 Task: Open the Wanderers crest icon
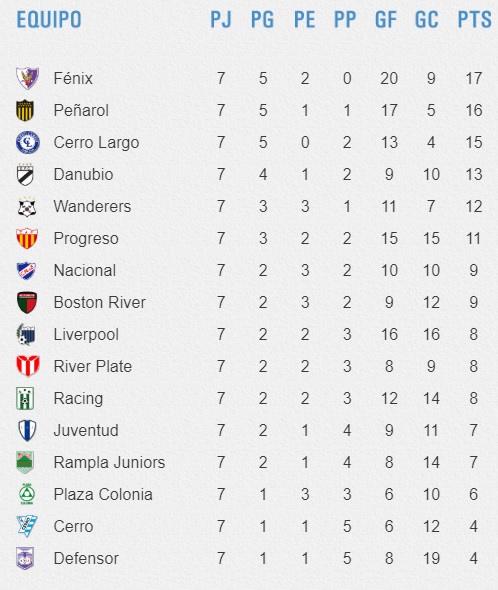tap(27, 207)
